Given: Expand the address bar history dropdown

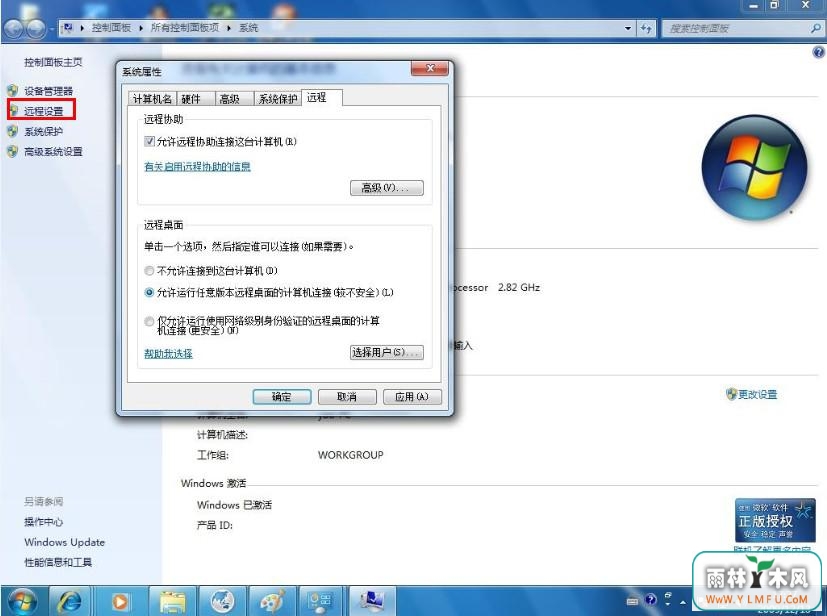Looking at the screenshot, I should tap(628, 28).
